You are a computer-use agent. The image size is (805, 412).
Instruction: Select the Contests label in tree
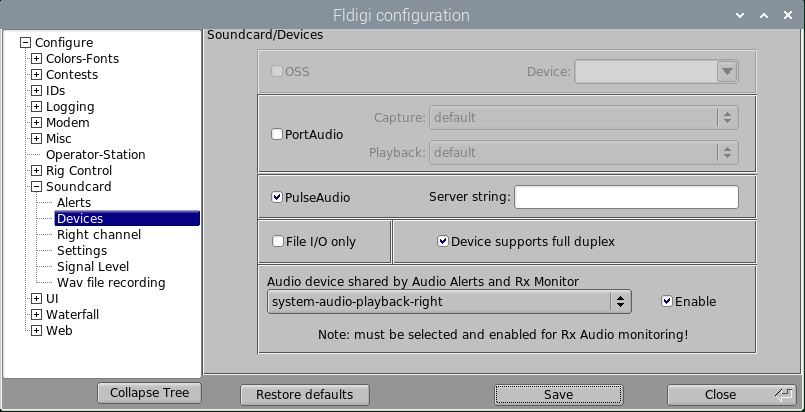pos(72,74)
